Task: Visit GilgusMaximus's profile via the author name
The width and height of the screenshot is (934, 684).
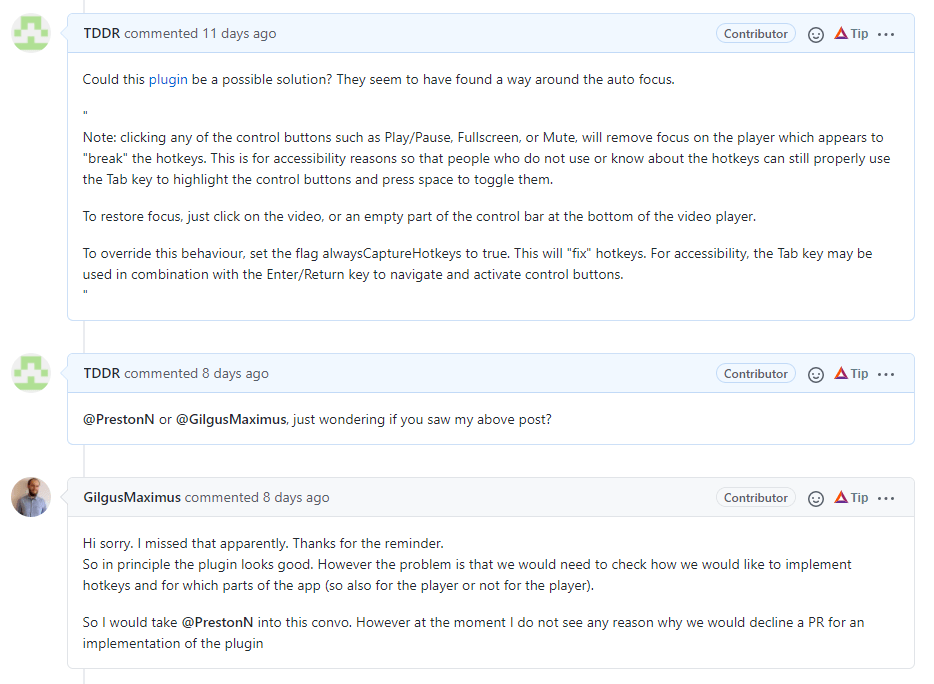Action: [132, 498]
